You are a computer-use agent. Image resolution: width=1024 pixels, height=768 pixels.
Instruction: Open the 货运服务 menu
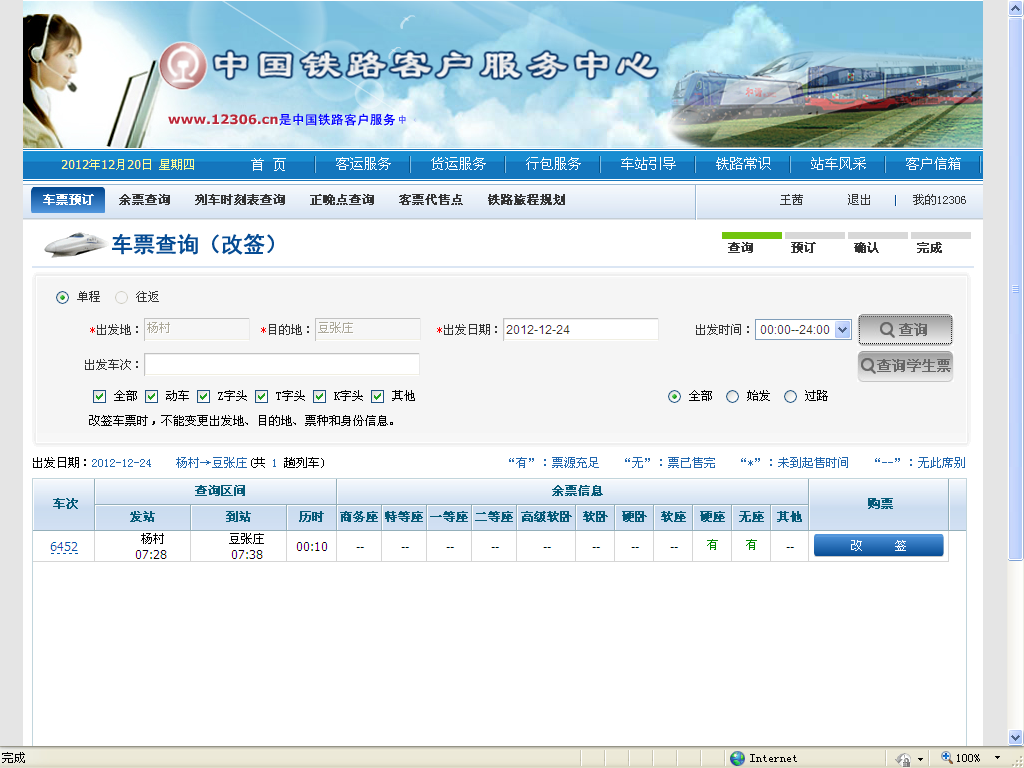458,165
